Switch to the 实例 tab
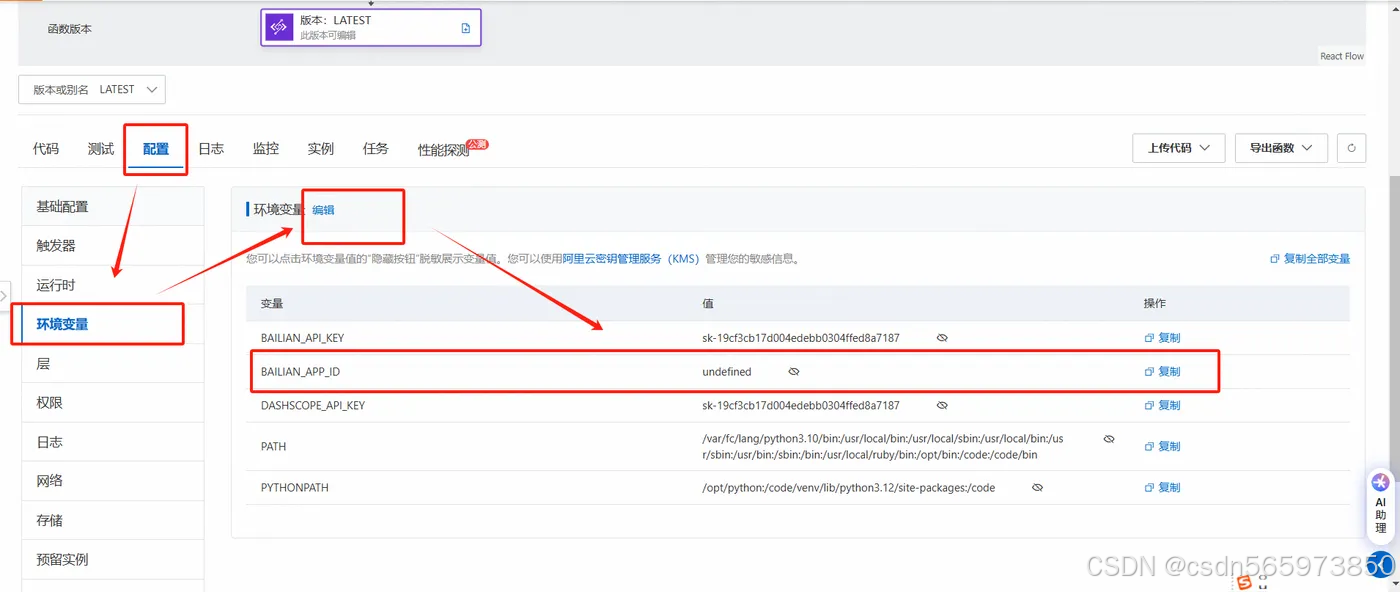This screenshot has width=1400, height=592. [x=321, y=148]
